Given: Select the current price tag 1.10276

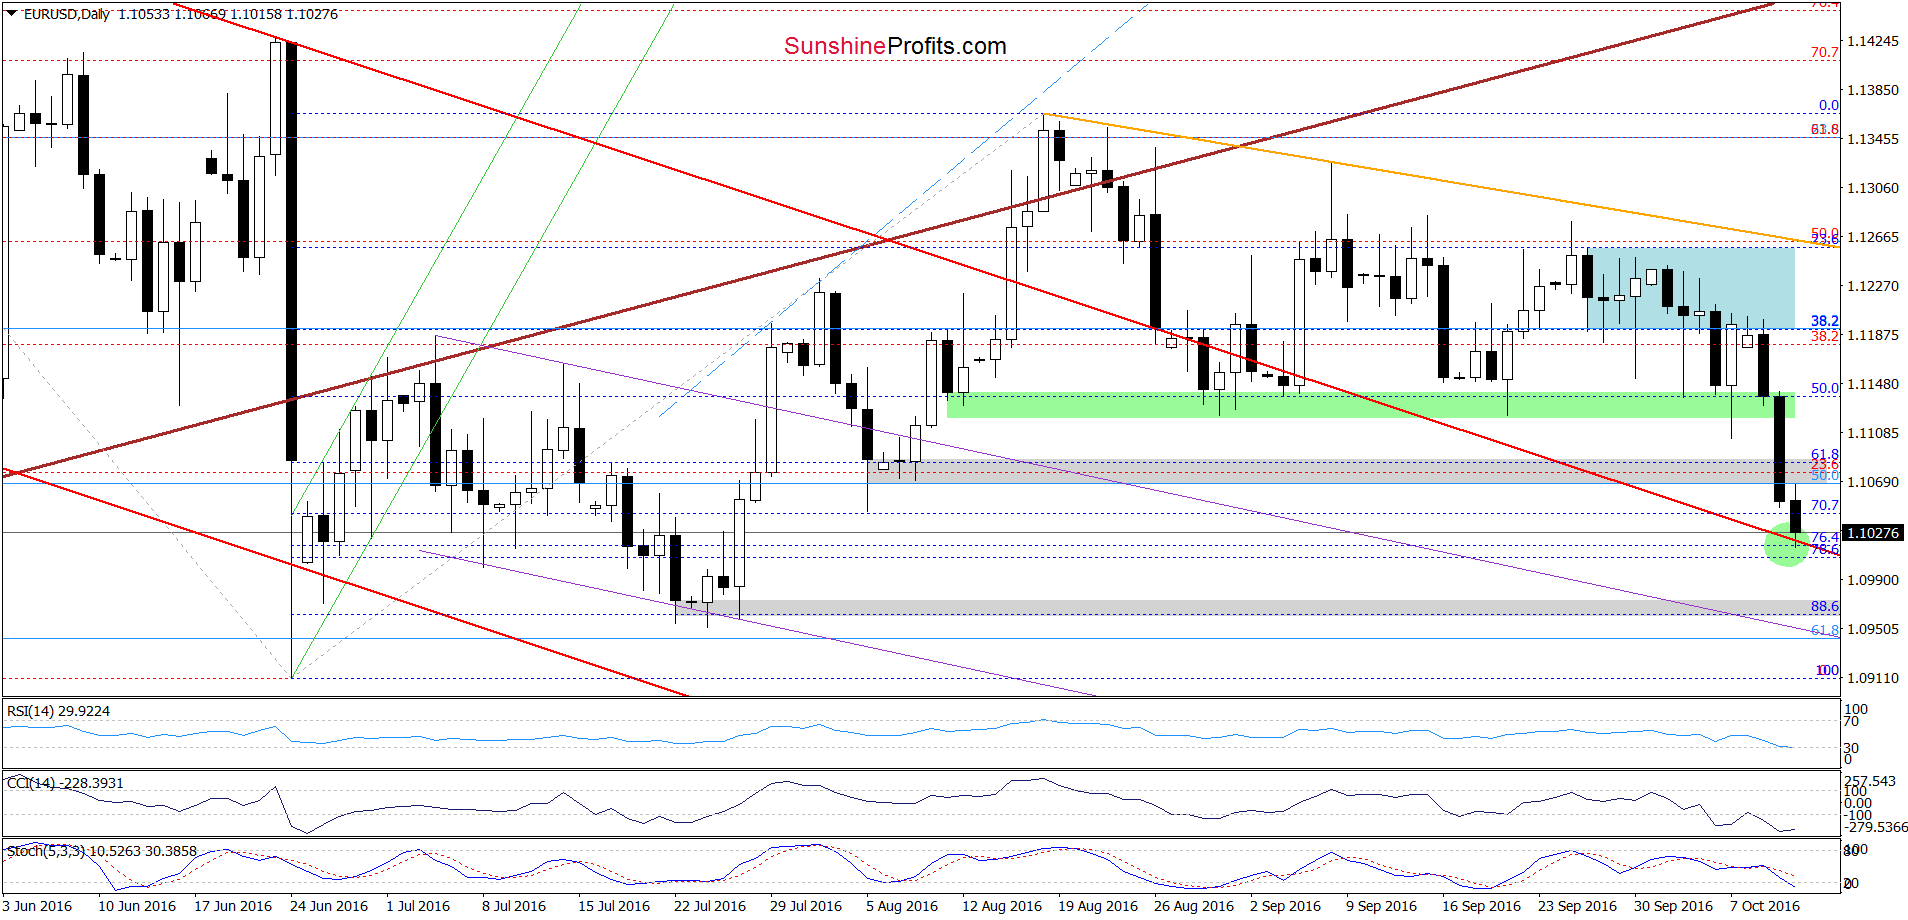Looking at the screenshot, I should (x=1872, y=533).
